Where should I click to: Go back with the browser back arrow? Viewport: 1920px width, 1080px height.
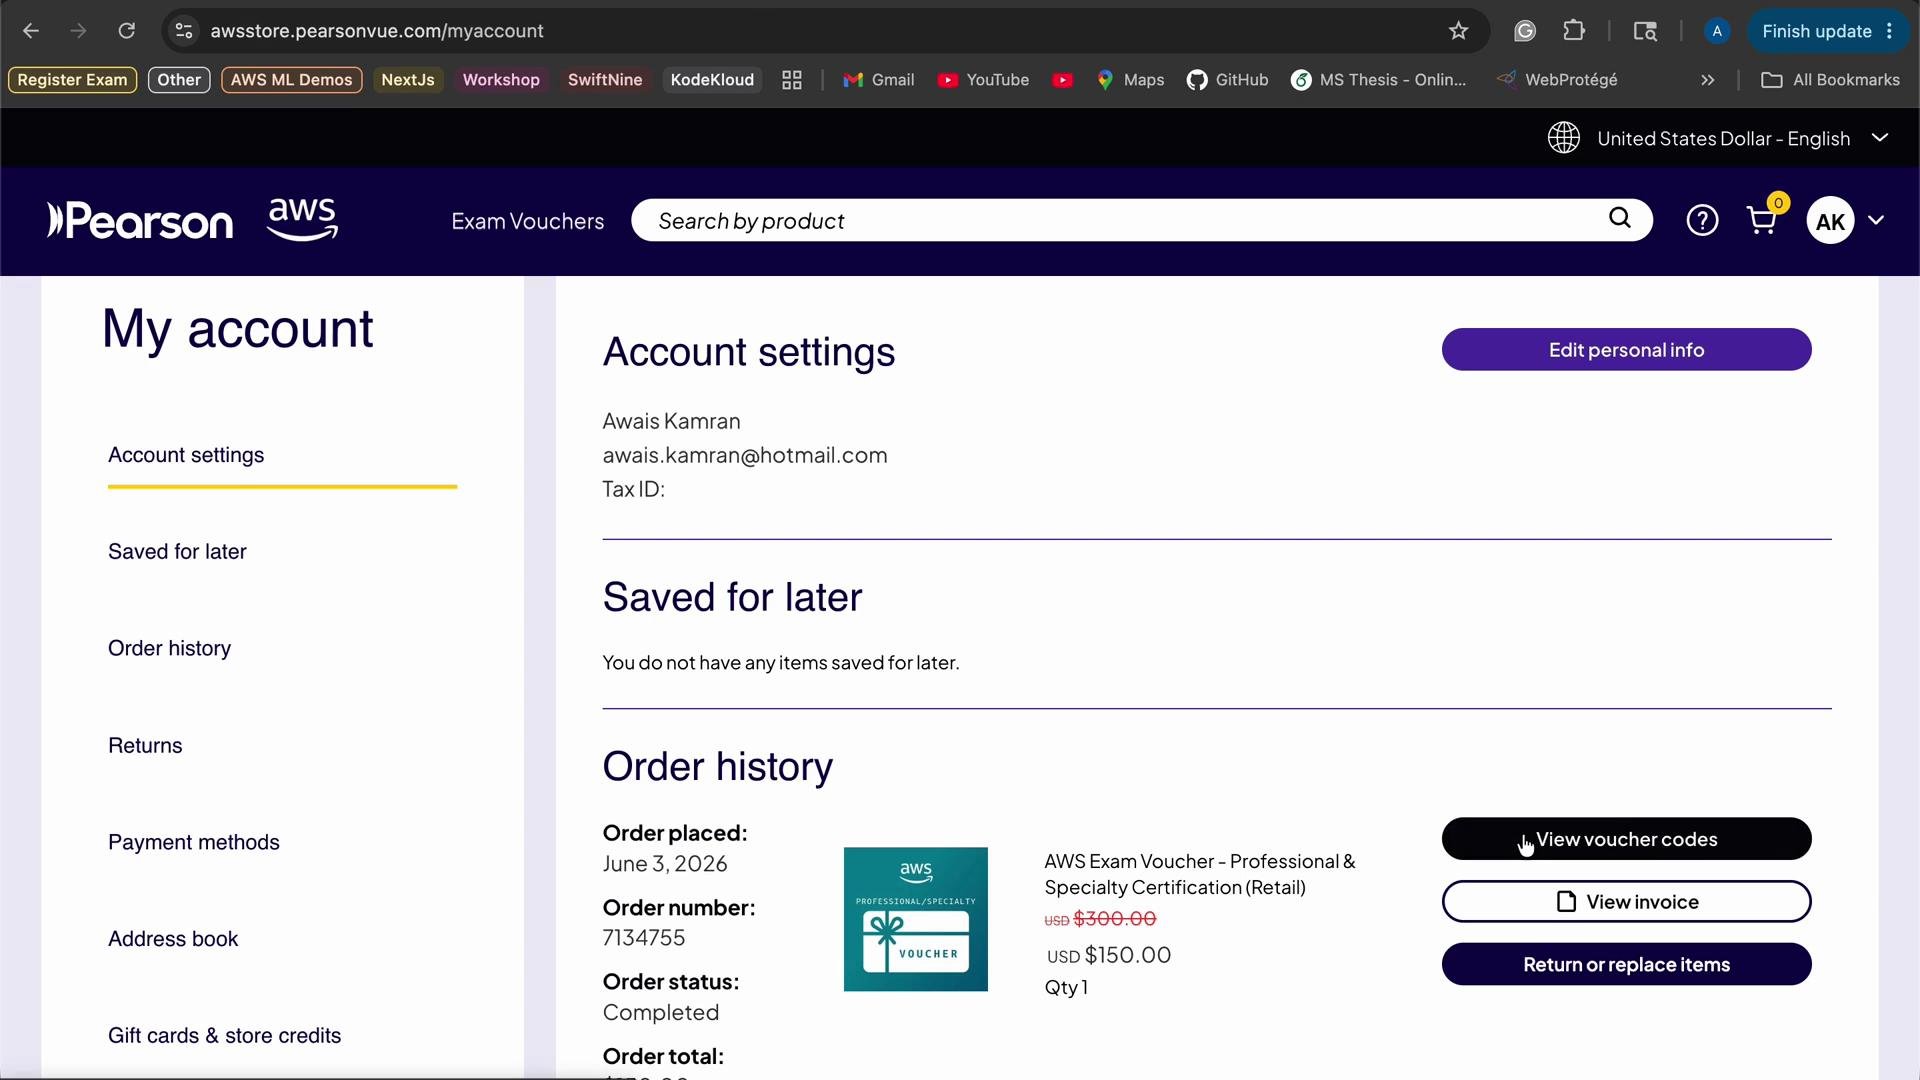coord(31,31)
